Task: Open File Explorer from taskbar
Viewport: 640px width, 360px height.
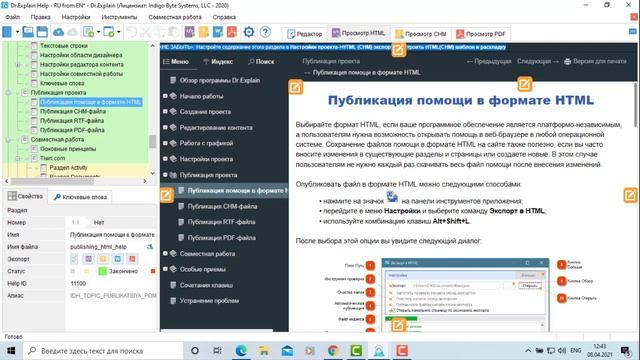Action: coord(264,351)
